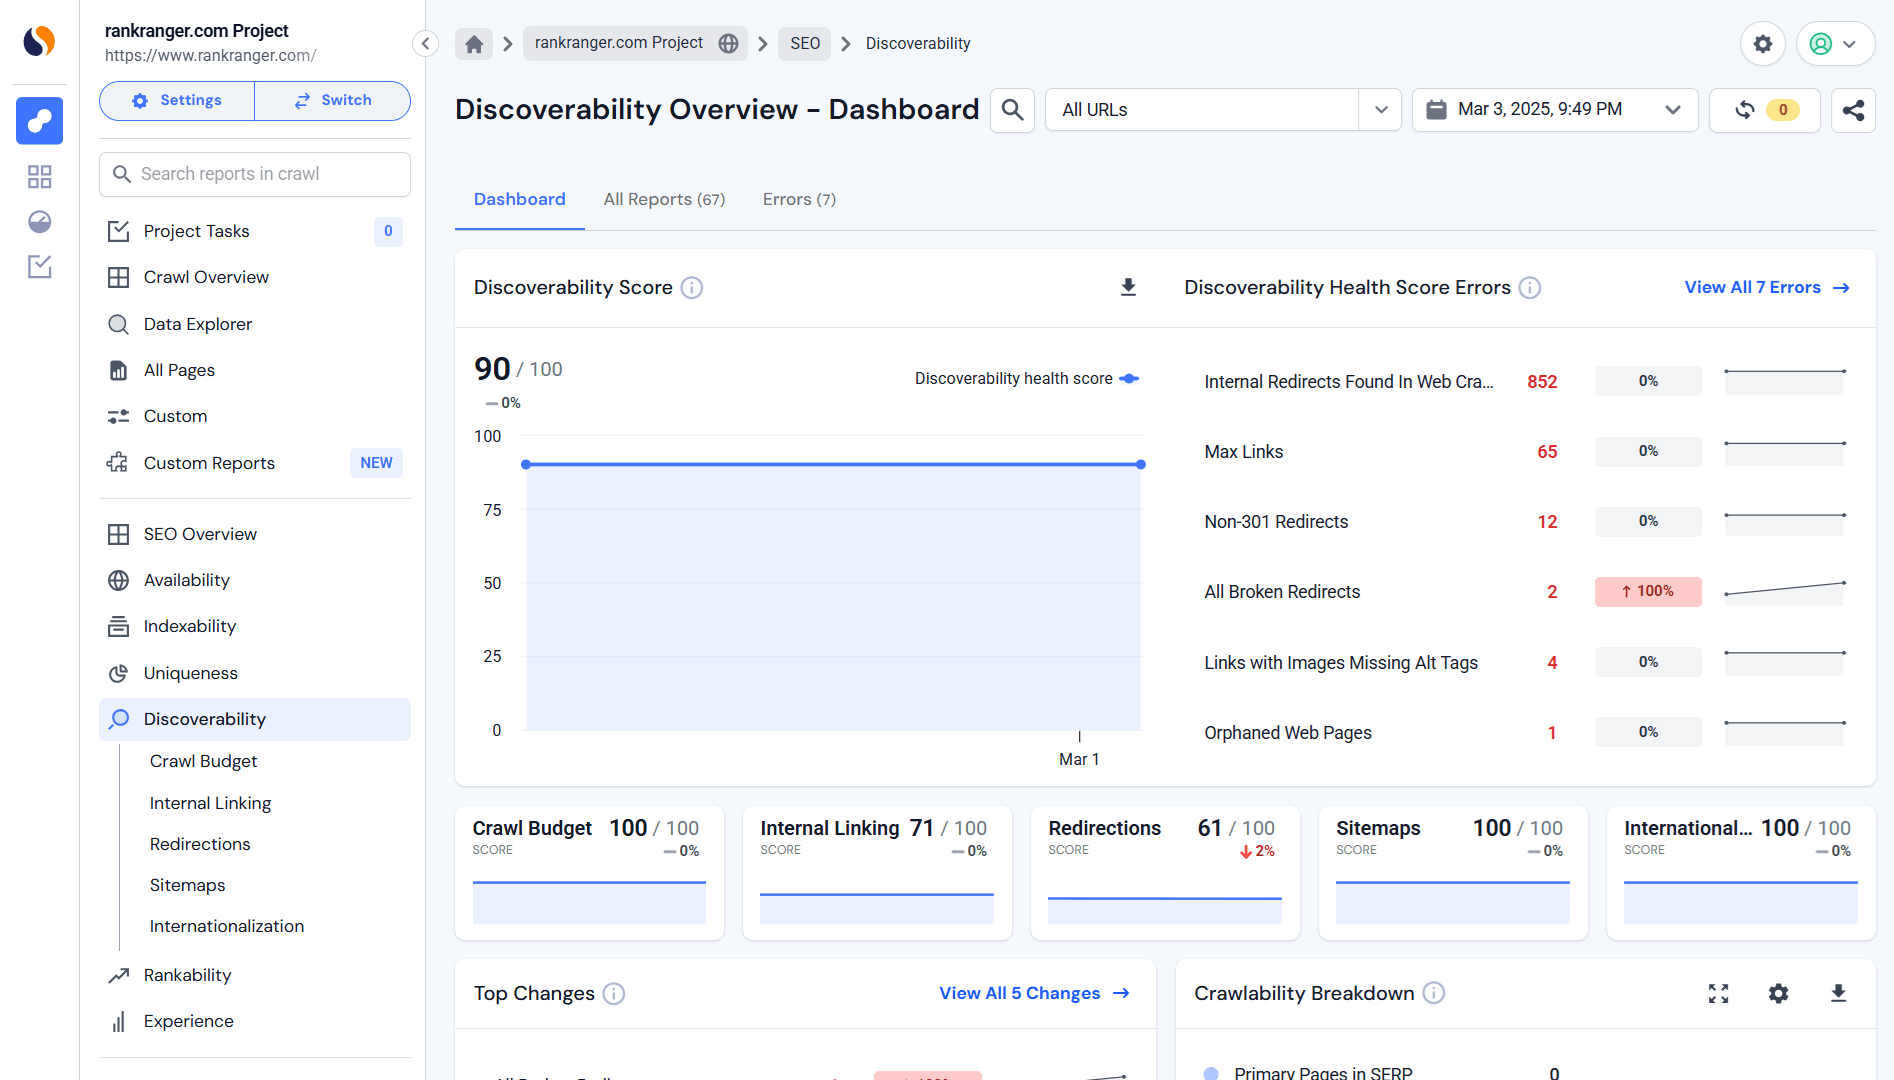Viewport: 1894px width, 1080px height.
Task: Open Crawlability Breakdown settings gear
Action: [1778, 994]
